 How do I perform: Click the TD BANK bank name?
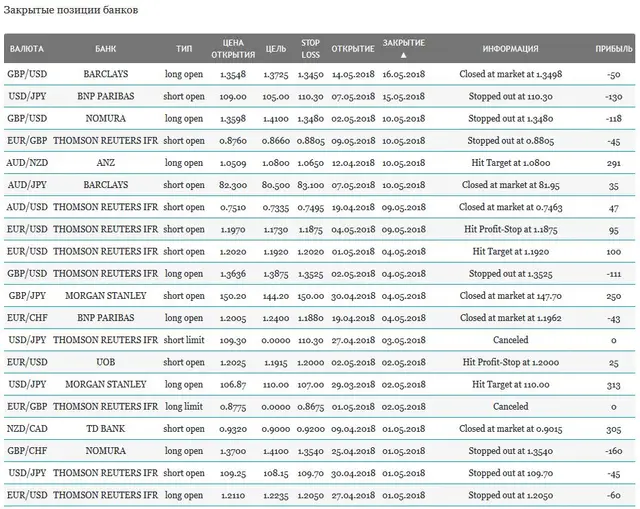[105, 429]
